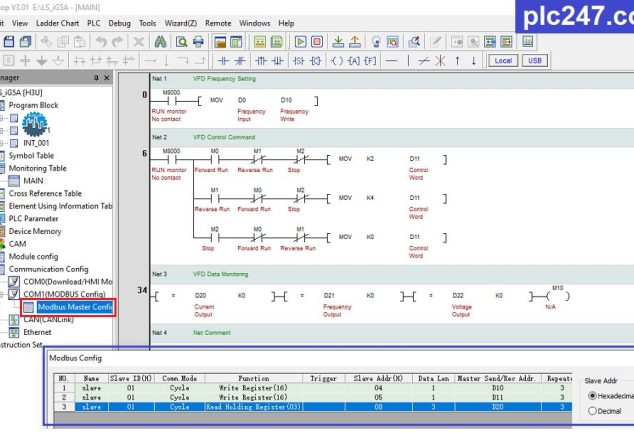Open Print Preview magnifier icon
This screenshot has height=433, width=634.
click(182, 42)
